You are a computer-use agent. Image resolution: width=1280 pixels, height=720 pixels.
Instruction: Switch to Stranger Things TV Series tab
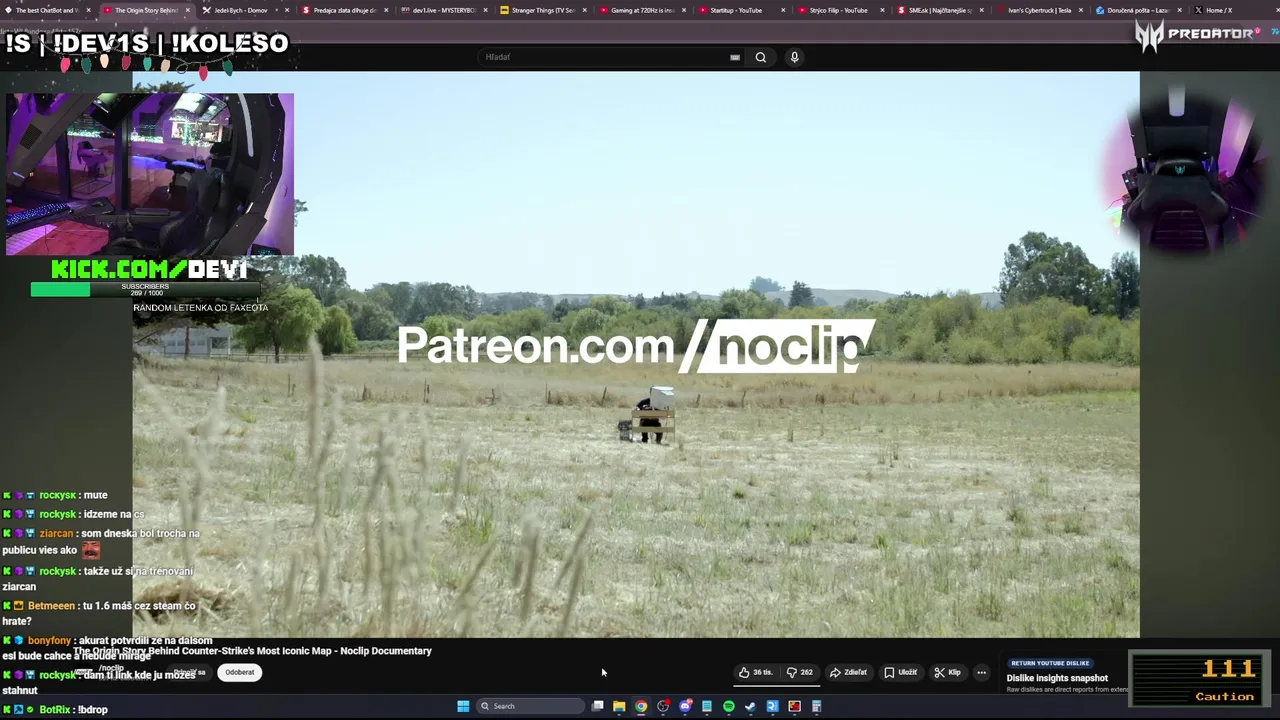[x=543, y=10]
